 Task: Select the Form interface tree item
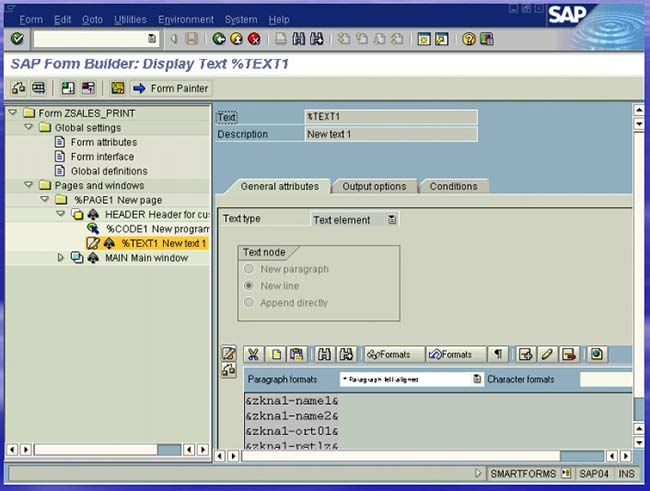point(102,157)
